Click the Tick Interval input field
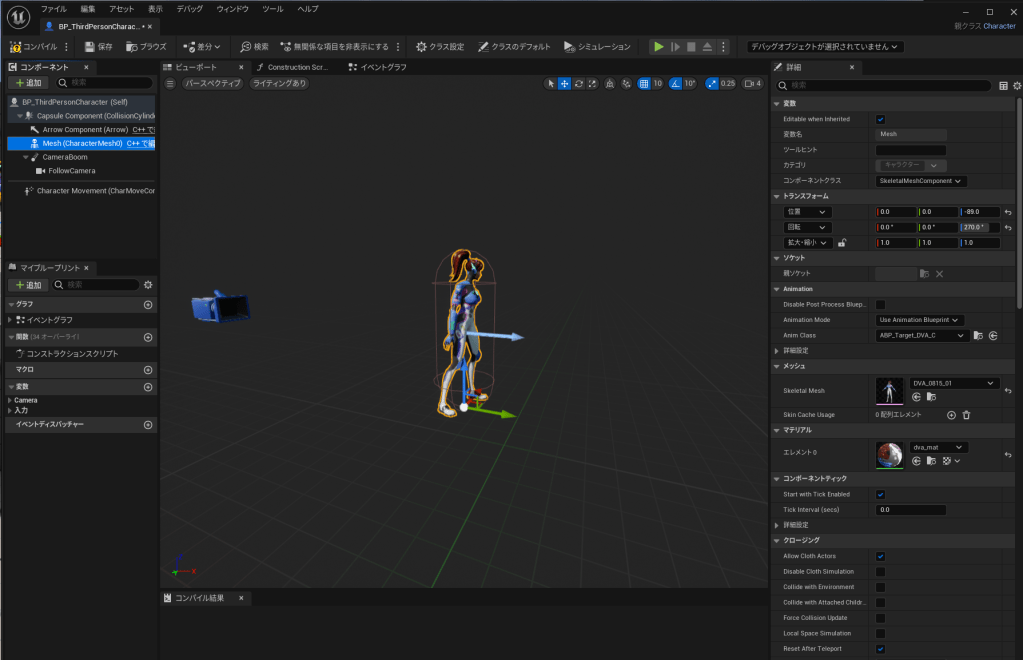This screenshot has width=1023, height=660. coord(910,510)
